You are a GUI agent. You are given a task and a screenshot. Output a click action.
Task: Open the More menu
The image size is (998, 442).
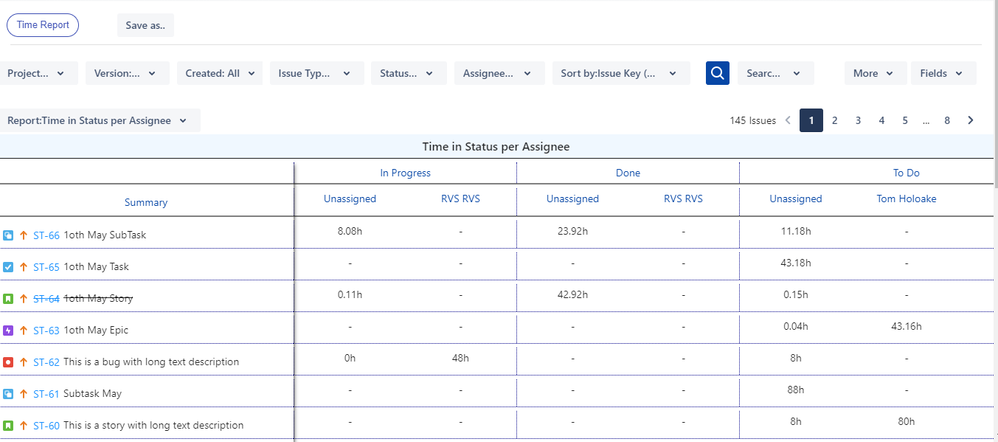tap(875, 73)
